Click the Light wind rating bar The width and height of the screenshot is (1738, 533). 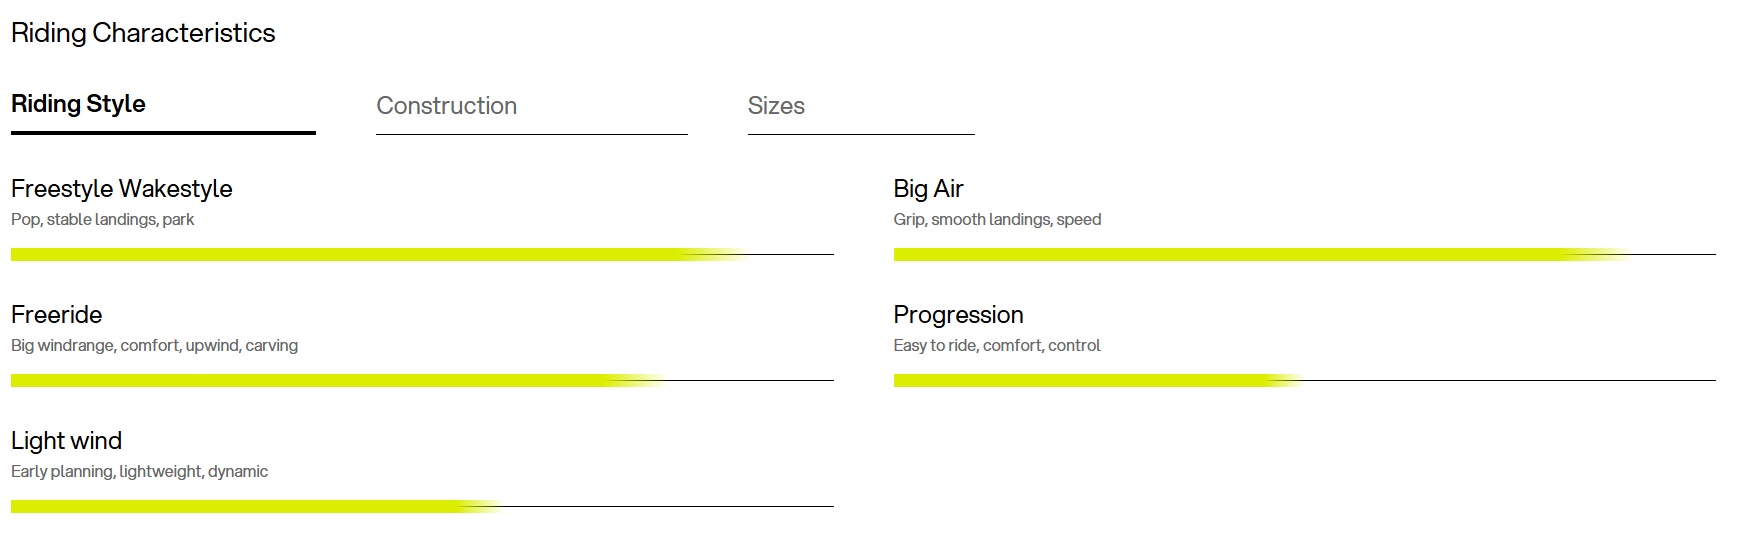point(422,507)
